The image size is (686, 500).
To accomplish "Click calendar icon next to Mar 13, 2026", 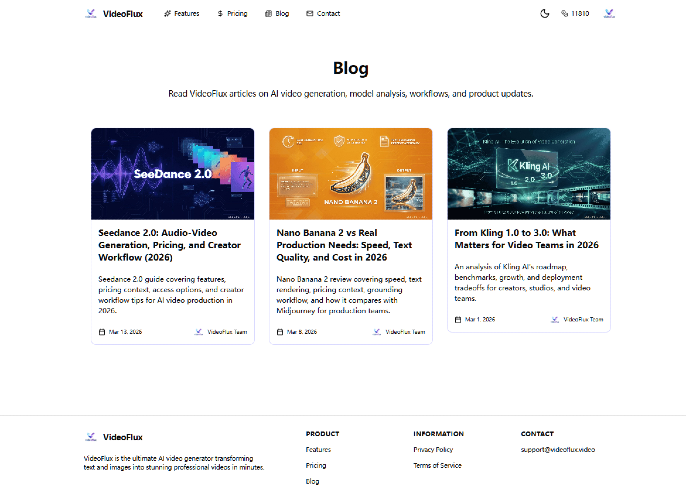I will click(102, 332).
